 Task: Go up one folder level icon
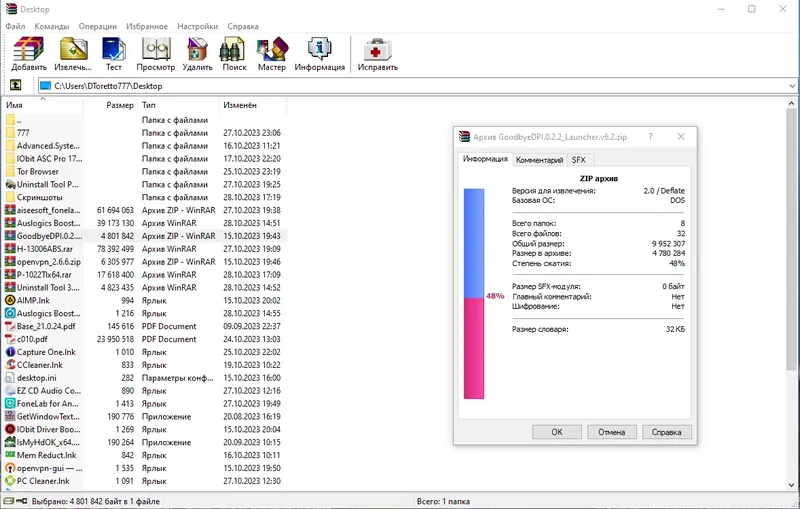16,85
